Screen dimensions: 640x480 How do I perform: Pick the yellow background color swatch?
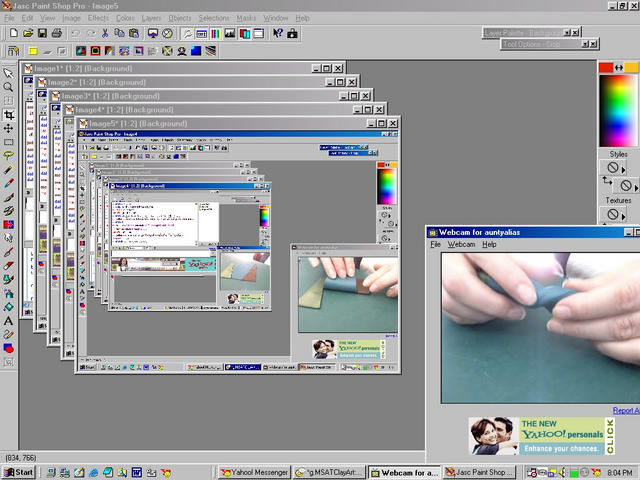click(631, 67)
